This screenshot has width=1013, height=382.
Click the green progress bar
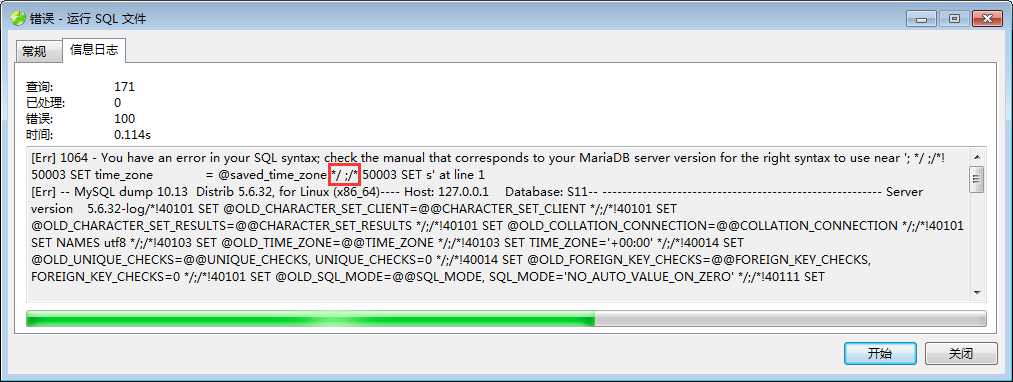[x=506, y=319]
